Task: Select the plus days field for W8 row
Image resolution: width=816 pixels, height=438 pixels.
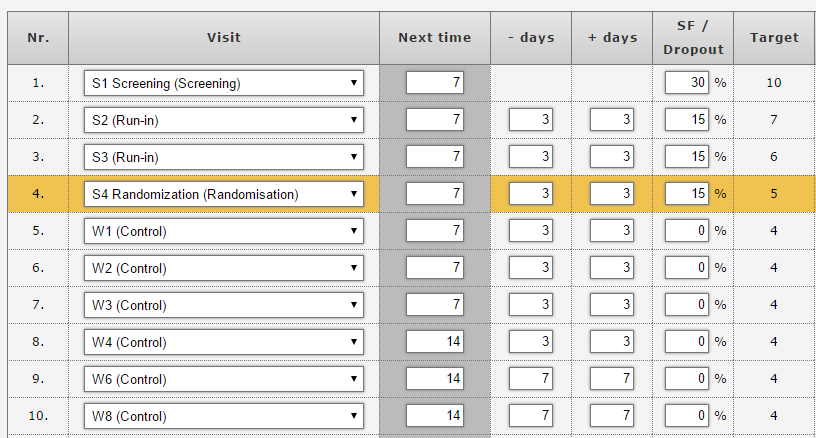Action: (x=611, y=416)
